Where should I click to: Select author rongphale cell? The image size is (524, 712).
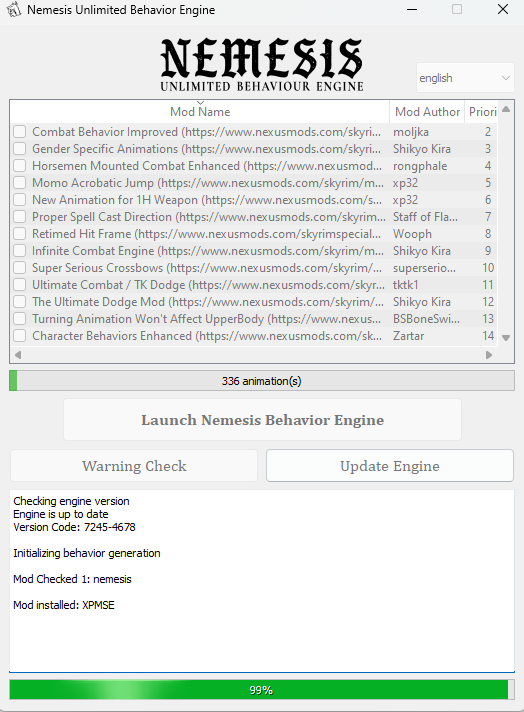420,166
